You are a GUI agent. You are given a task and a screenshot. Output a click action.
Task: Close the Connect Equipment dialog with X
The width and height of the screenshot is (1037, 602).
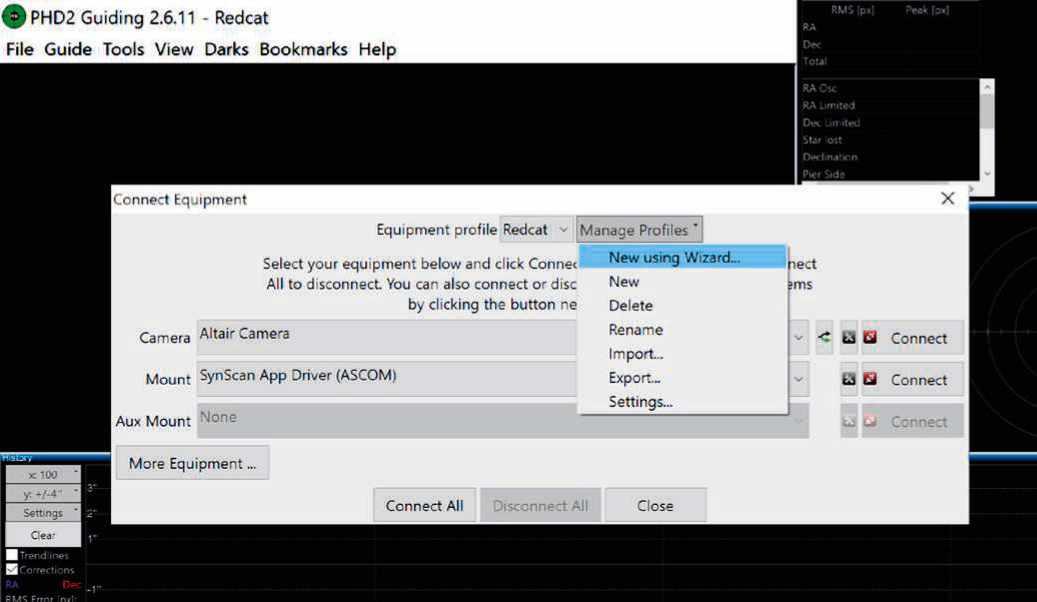click(948, 198)
